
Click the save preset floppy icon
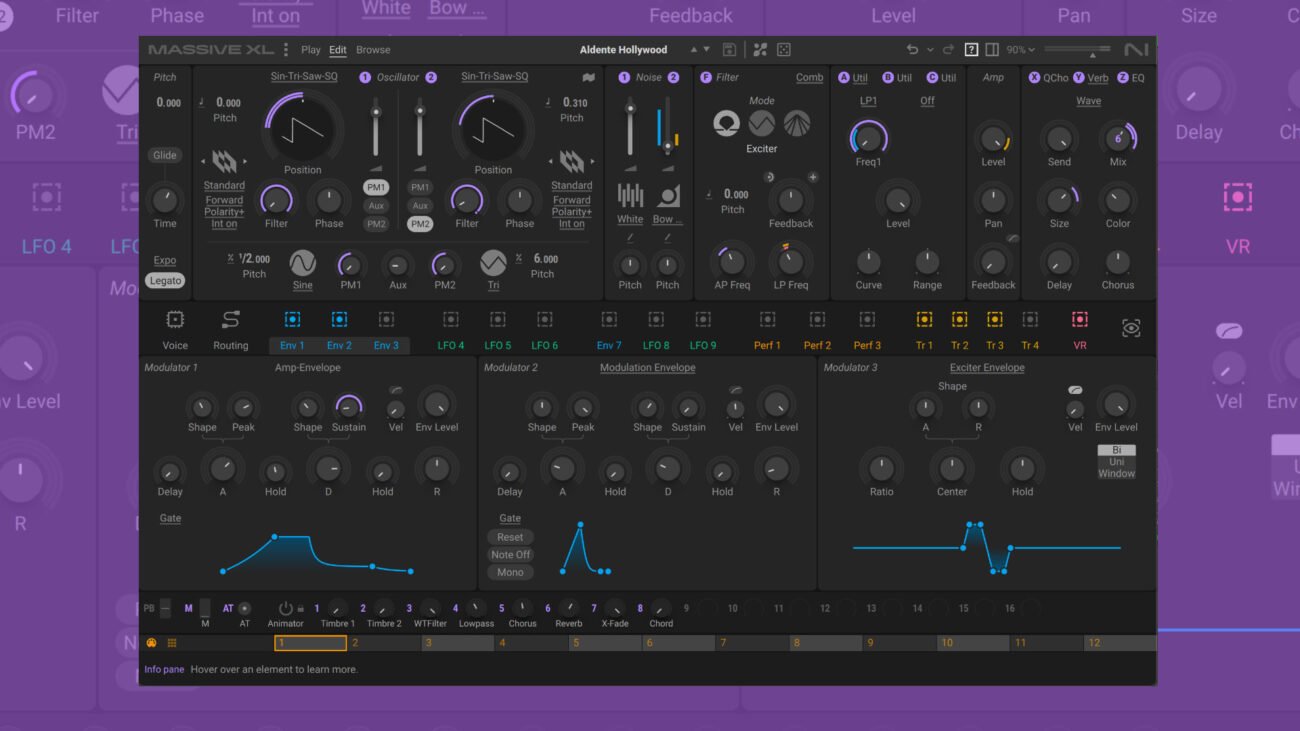pos(730,49)
